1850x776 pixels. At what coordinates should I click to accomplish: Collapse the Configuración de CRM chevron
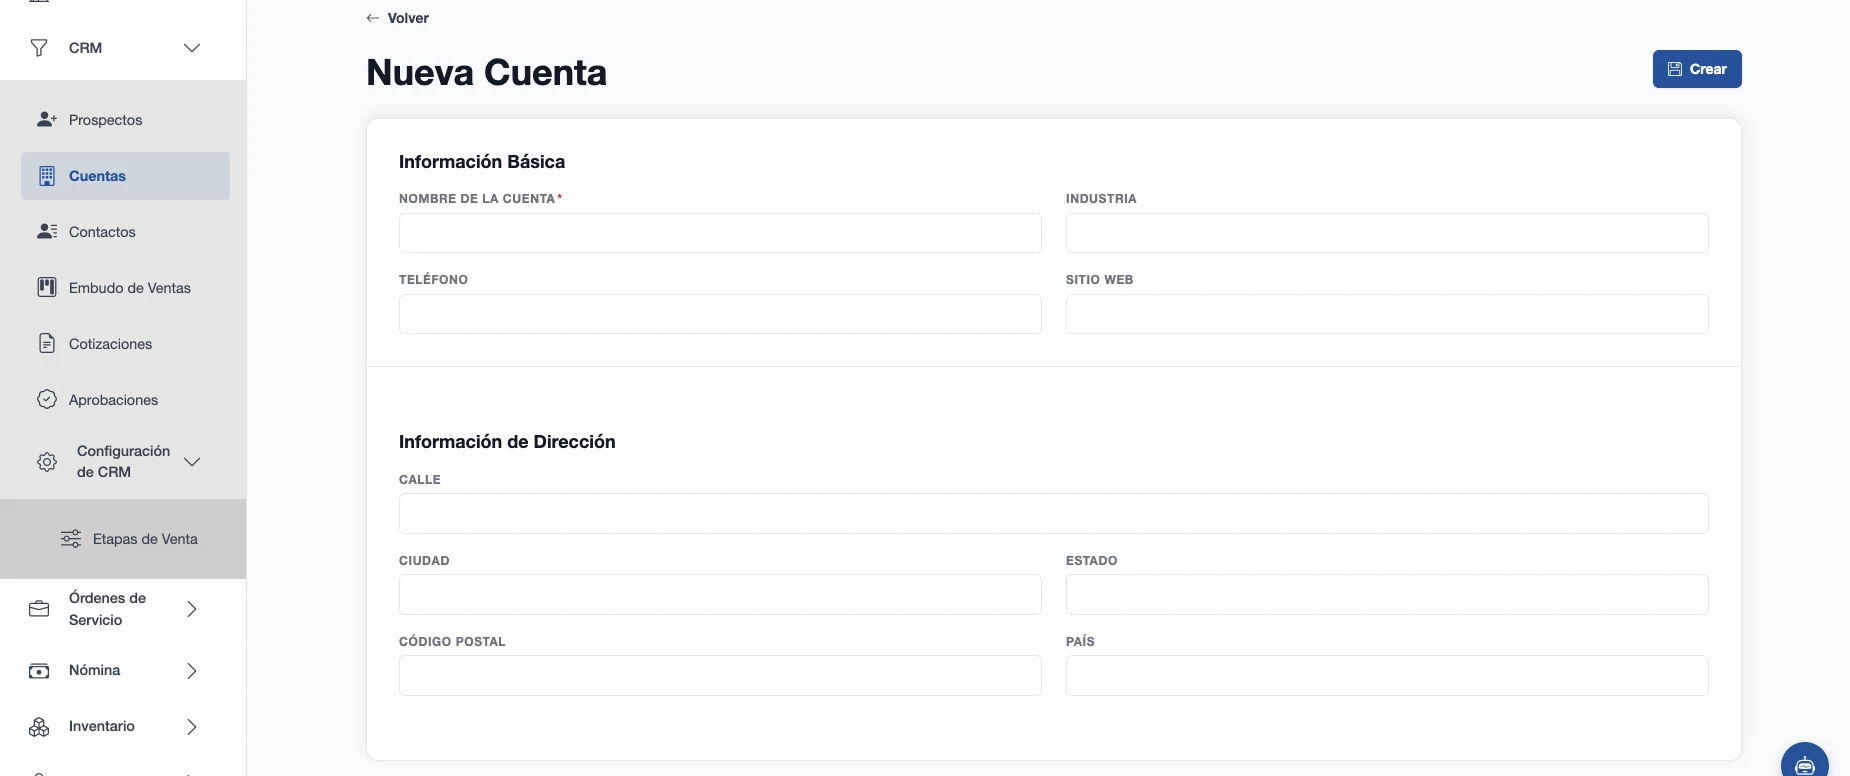tap(192, 462)
